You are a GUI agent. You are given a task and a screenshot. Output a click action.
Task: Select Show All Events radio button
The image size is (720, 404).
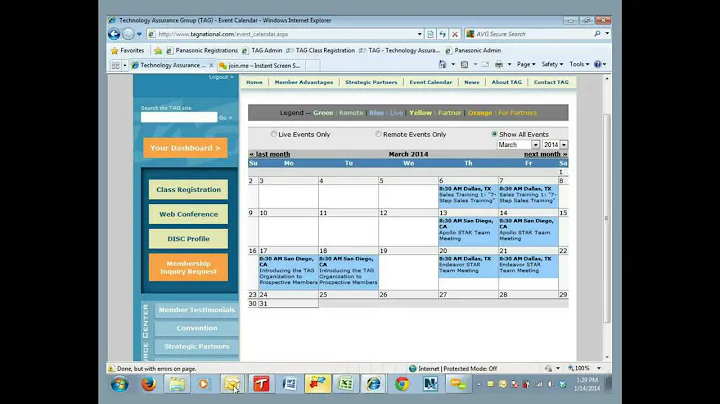point(495,134)
